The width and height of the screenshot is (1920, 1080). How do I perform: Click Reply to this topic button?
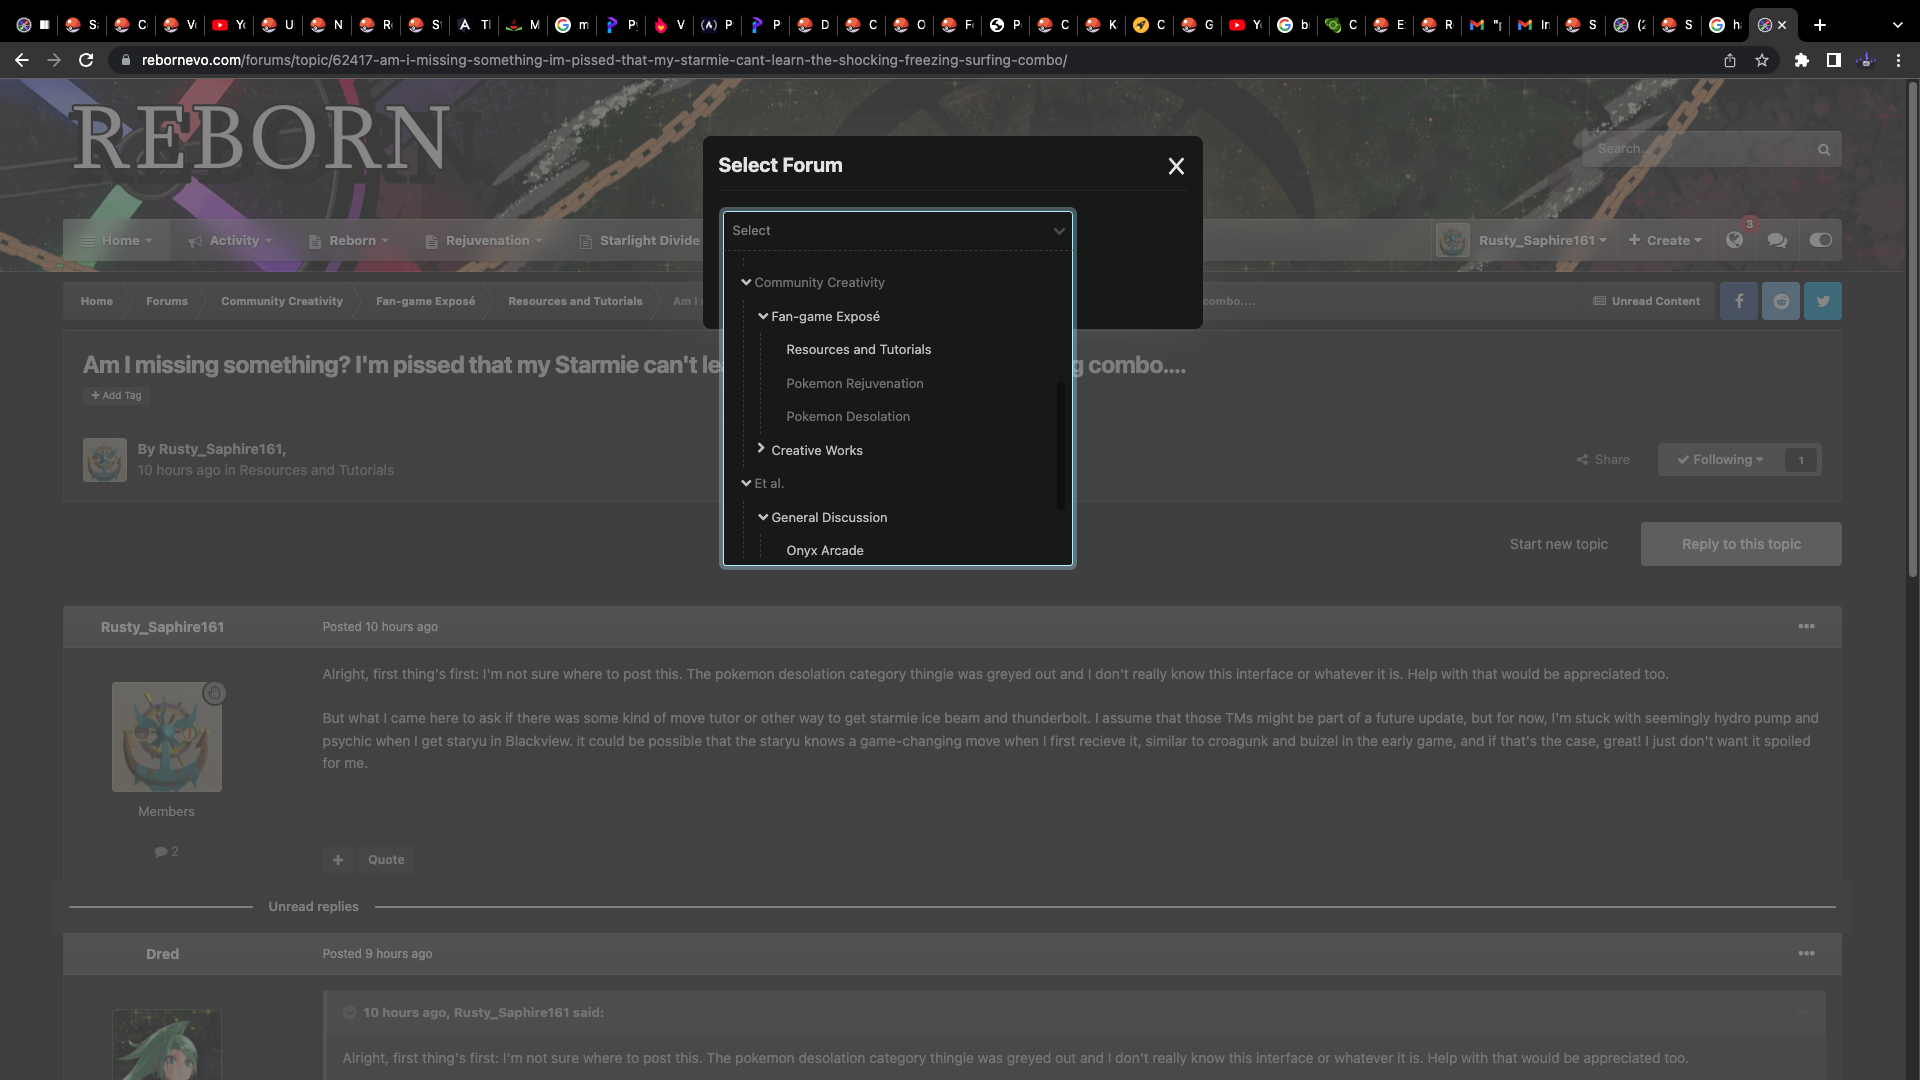[x=1741, y=544]
